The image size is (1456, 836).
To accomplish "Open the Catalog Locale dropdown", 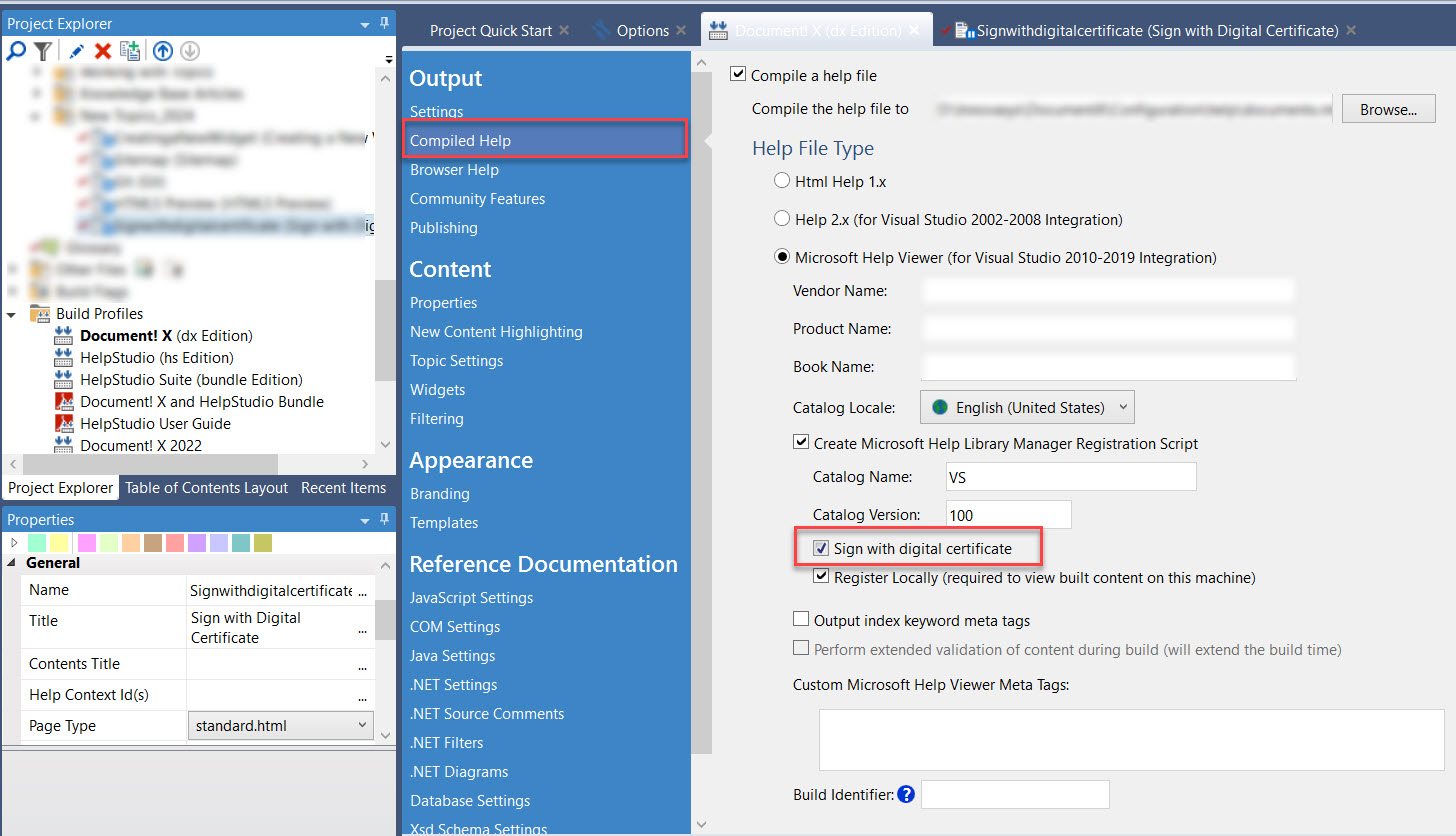I will [x=1123, y=406].
